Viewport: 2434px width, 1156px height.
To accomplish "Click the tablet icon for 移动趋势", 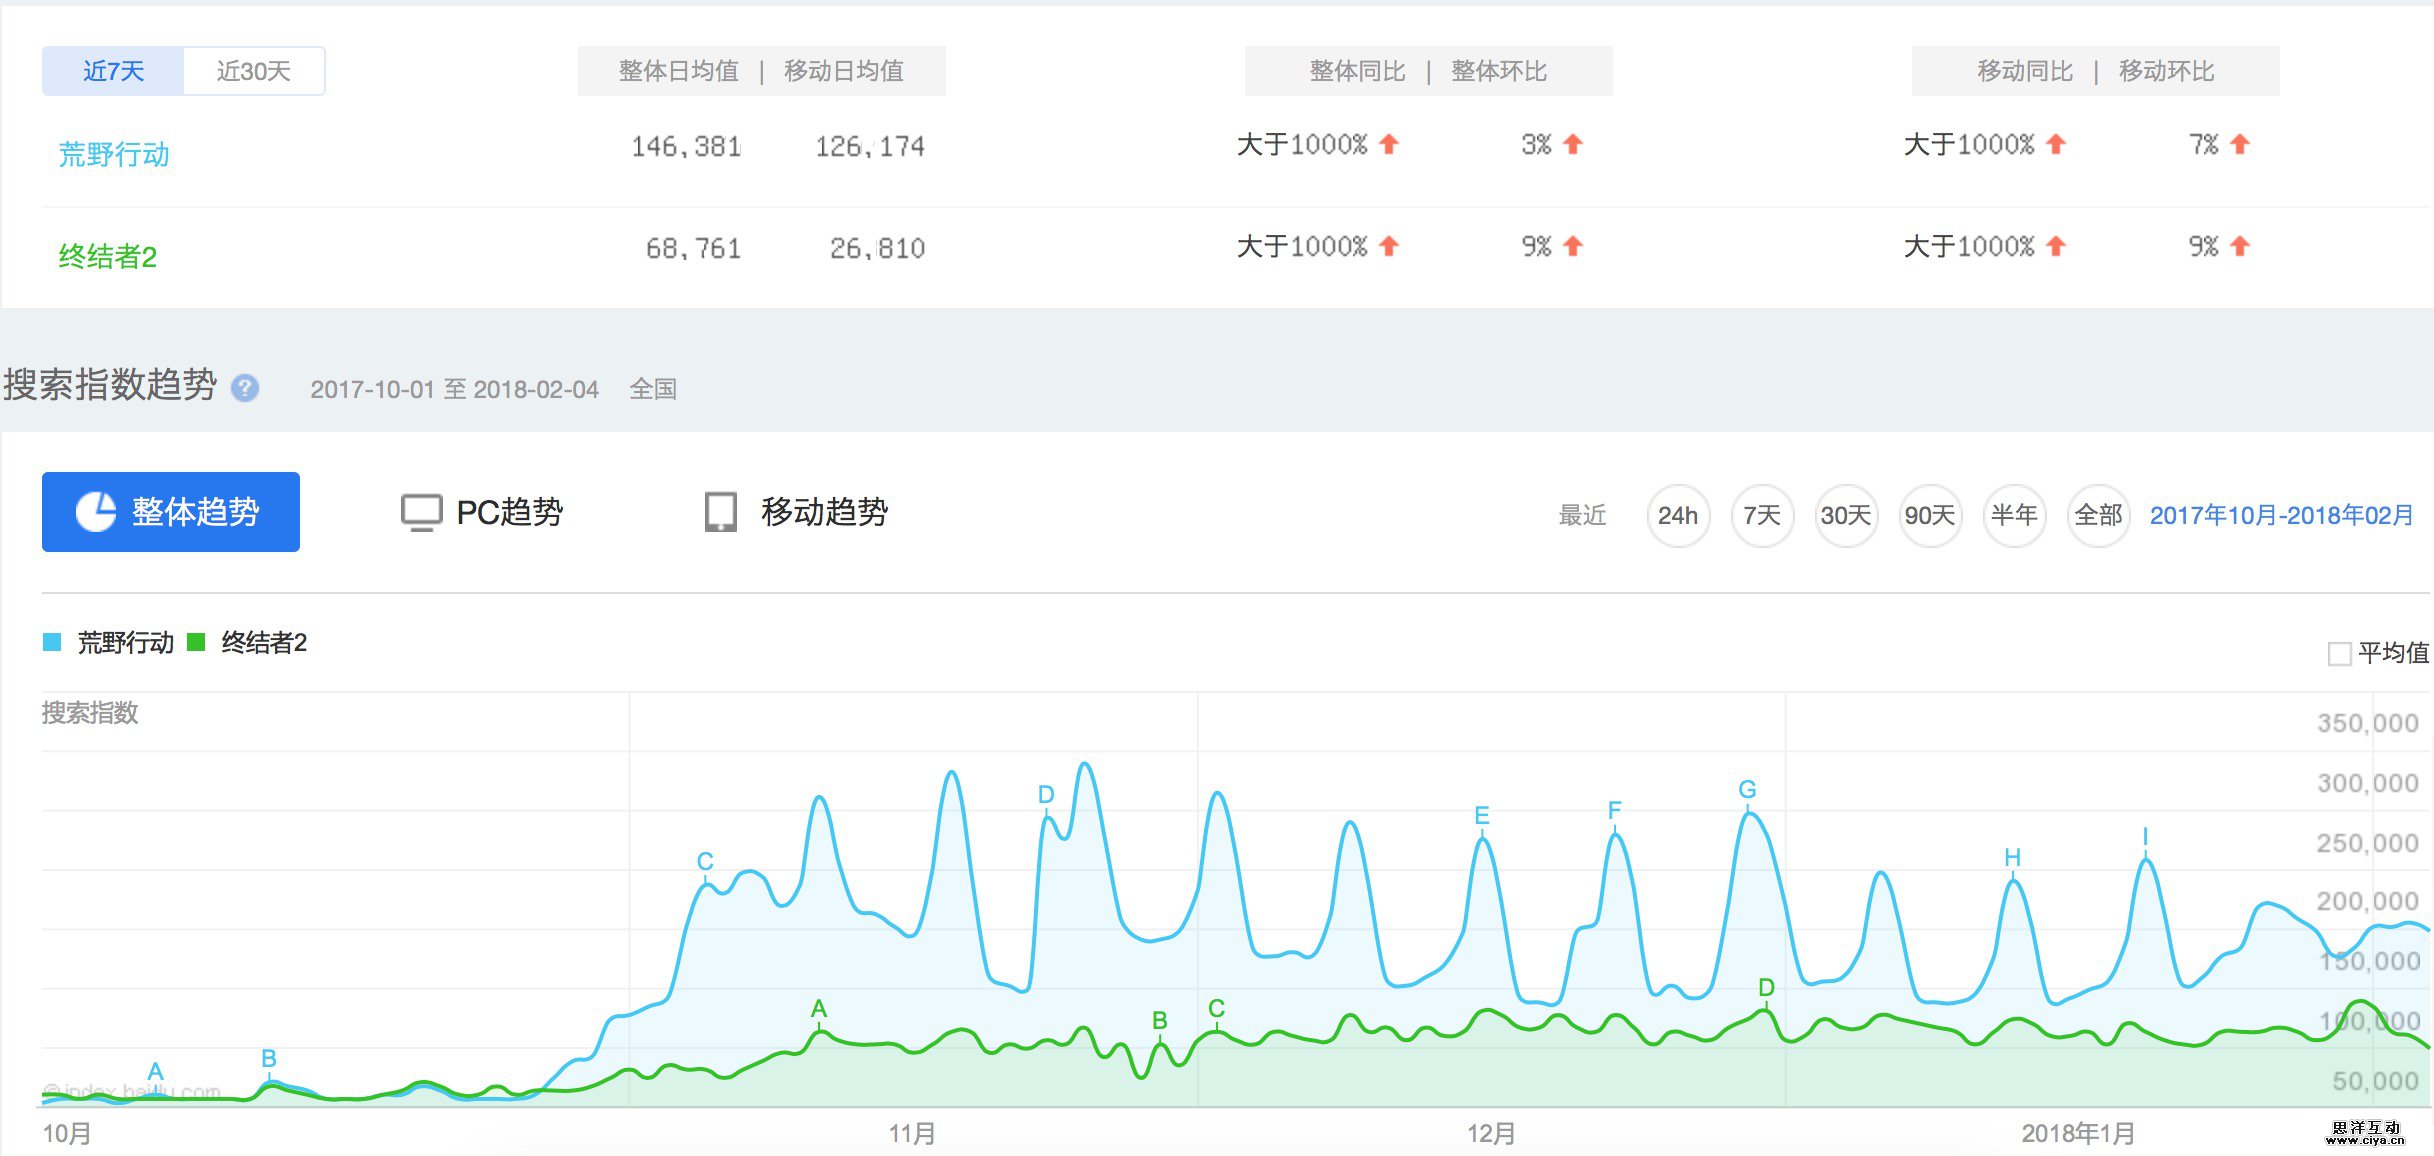I will point(720,512).
